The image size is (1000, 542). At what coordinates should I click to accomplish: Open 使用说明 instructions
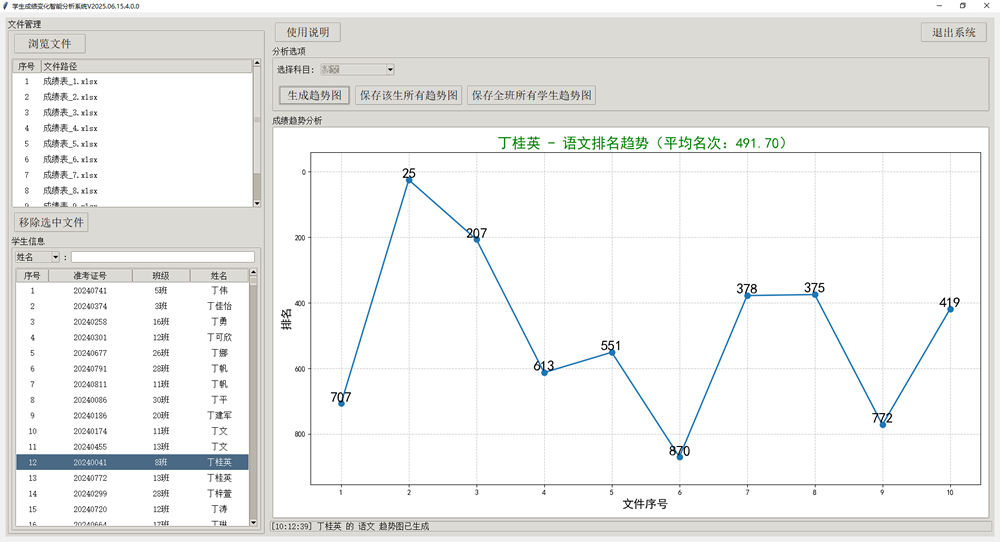308,32
